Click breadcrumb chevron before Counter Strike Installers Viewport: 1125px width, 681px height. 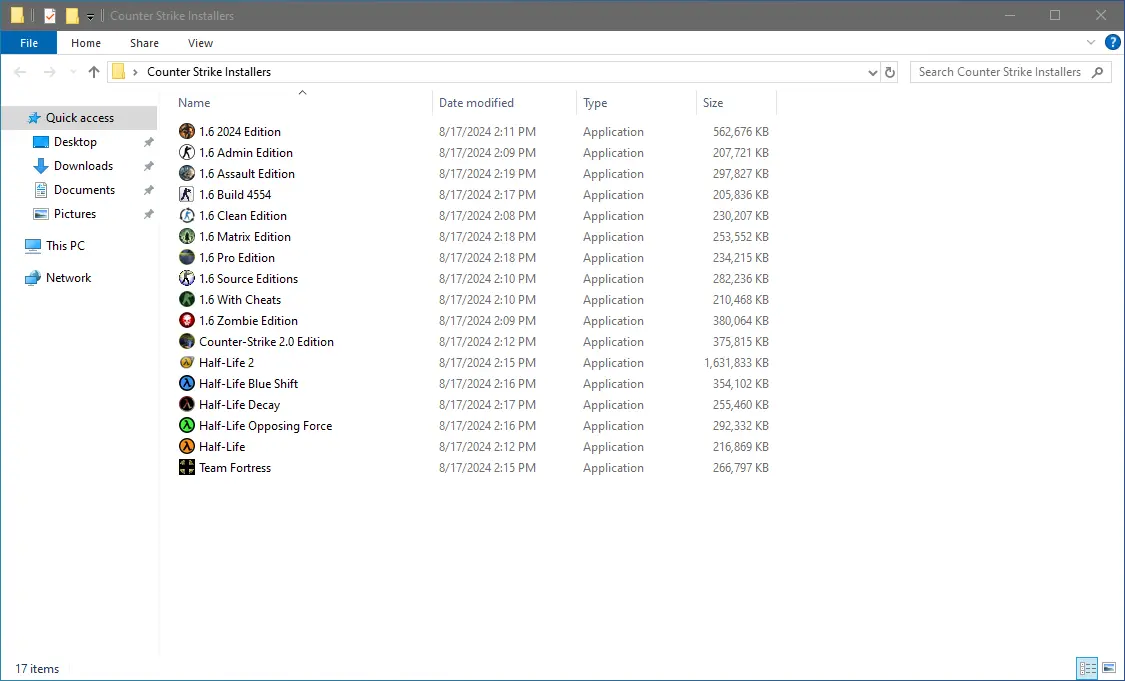click(x=135, y=72)
